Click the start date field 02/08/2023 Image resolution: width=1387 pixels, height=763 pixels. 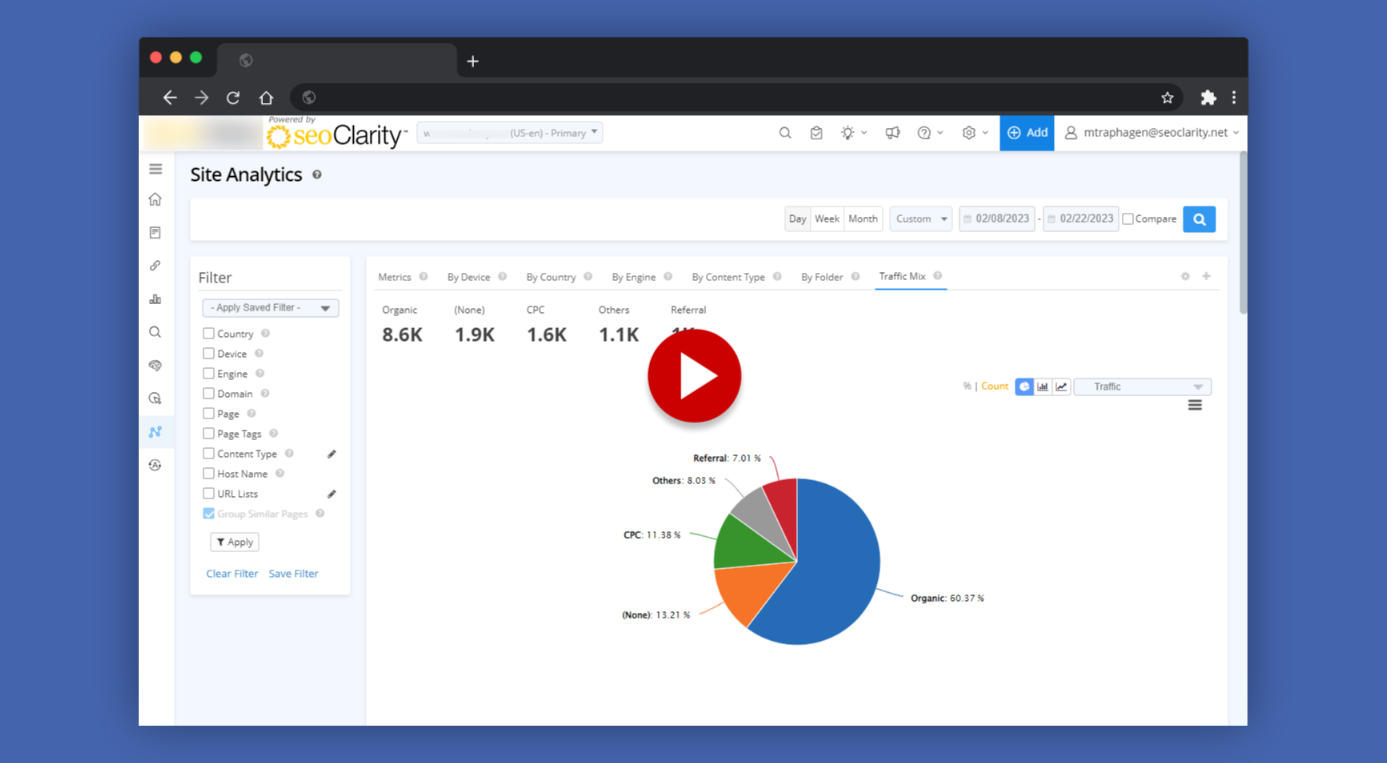(x=997, y=219)
